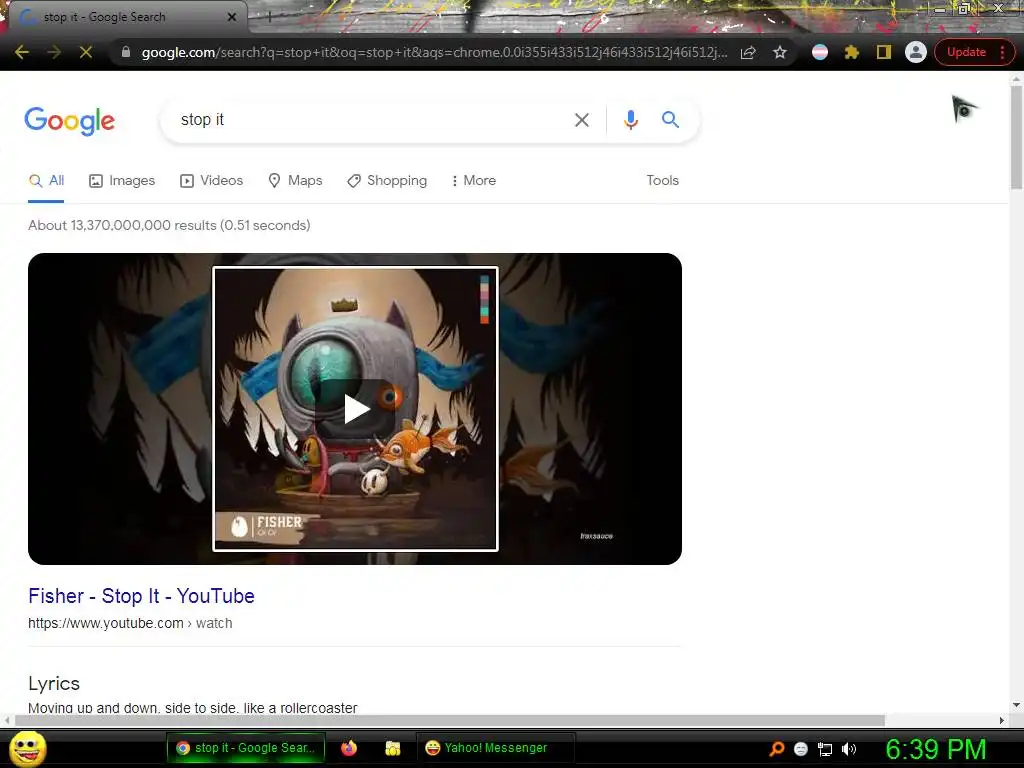Click the 'About 13,370,000,000 results' text
Image resolution: width=1024 pixels, height=768 pixels.
click(x=169, y=225)
